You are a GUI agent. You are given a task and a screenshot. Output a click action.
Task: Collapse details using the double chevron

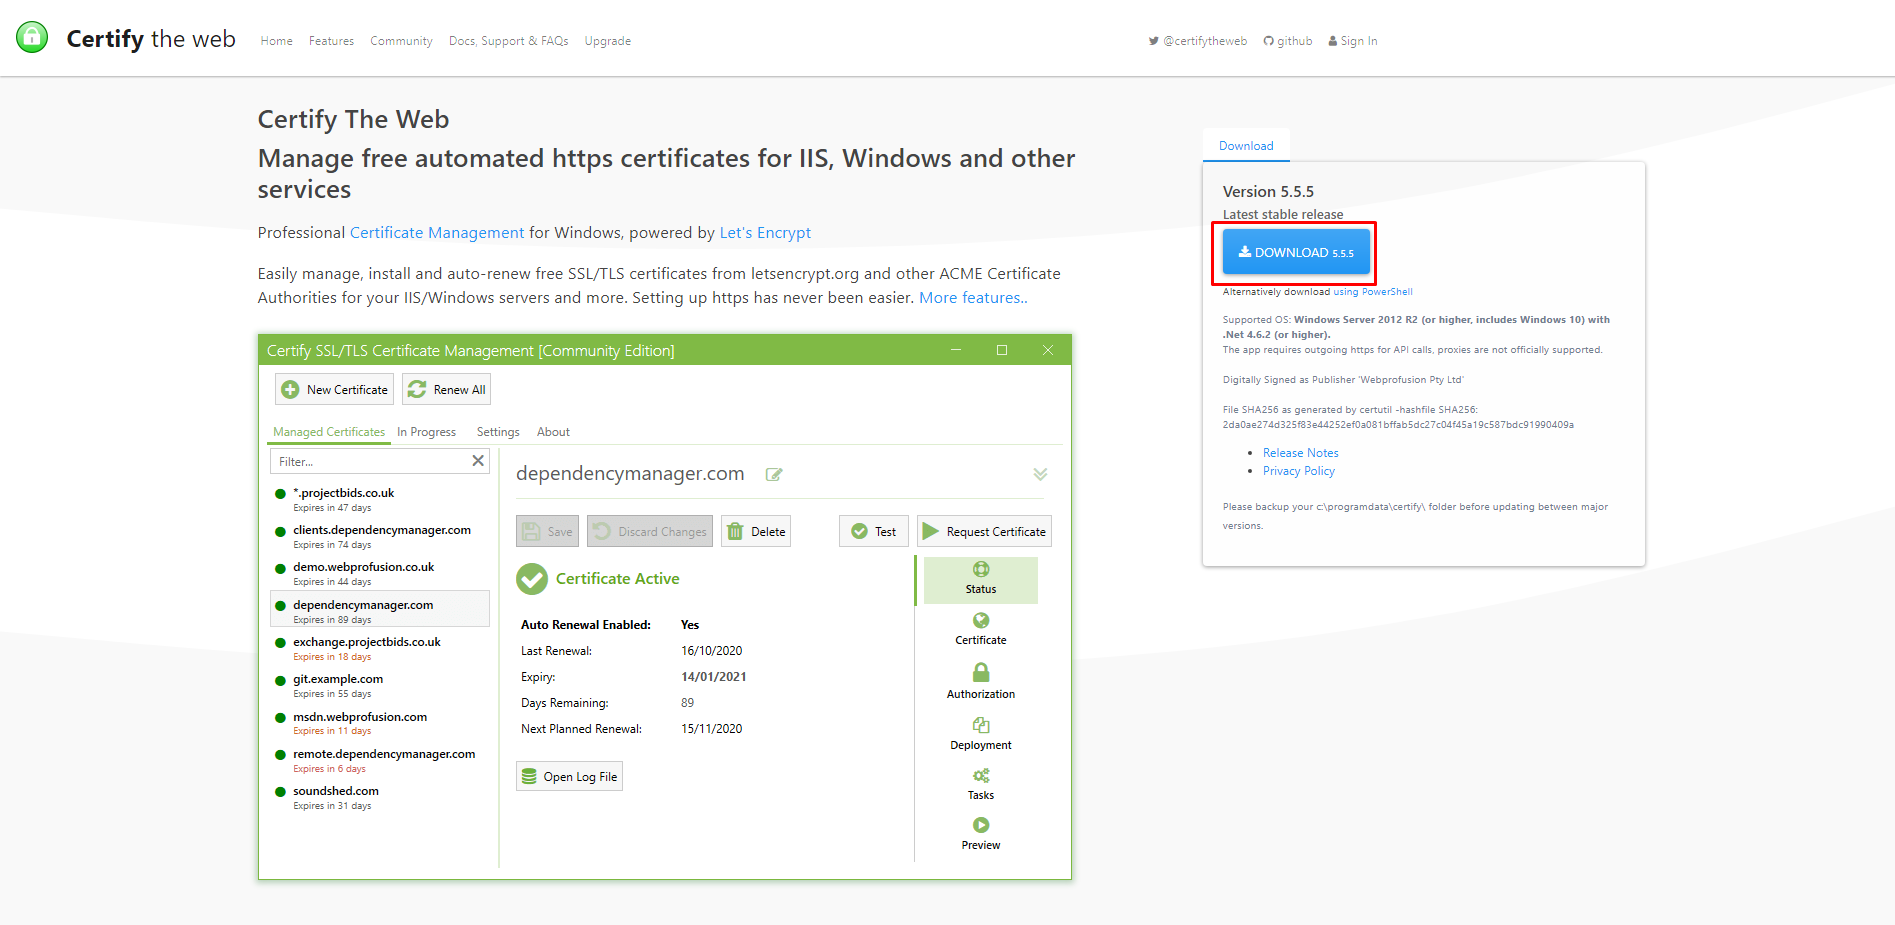tap(1040, 474)
